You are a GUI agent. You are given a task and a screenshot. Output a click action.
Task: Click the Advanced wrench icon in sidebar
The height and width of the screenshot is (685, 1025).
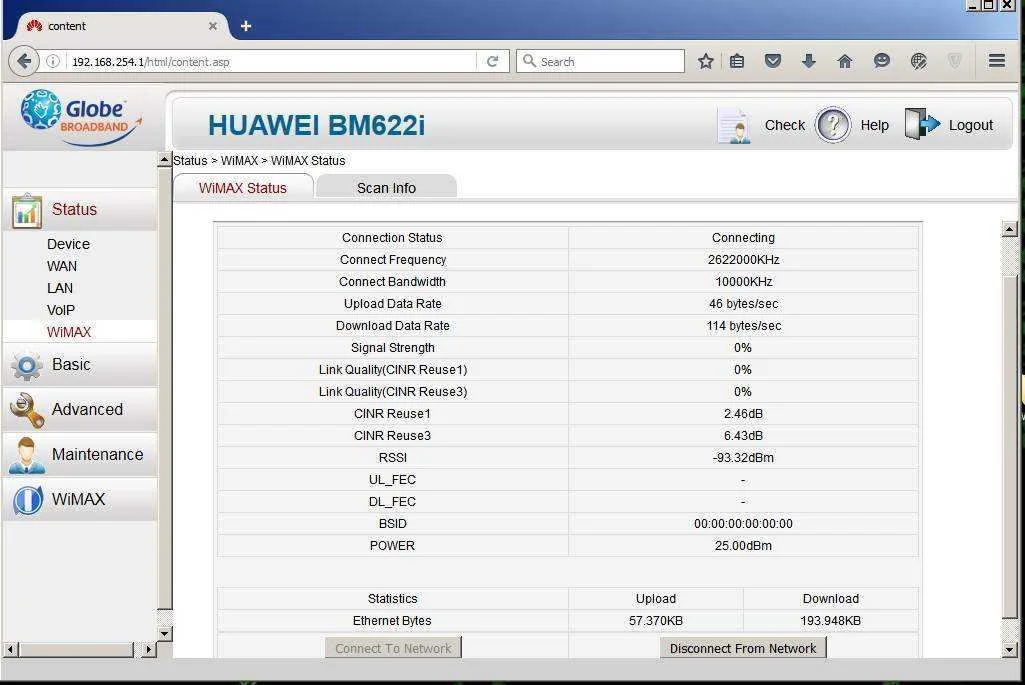click(x=27, y=410)
